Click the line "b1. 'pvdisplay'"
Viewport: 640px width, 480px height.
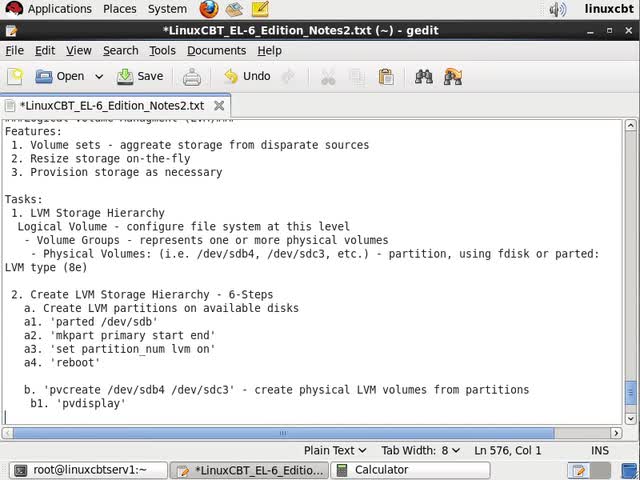(x=78, y=404)
